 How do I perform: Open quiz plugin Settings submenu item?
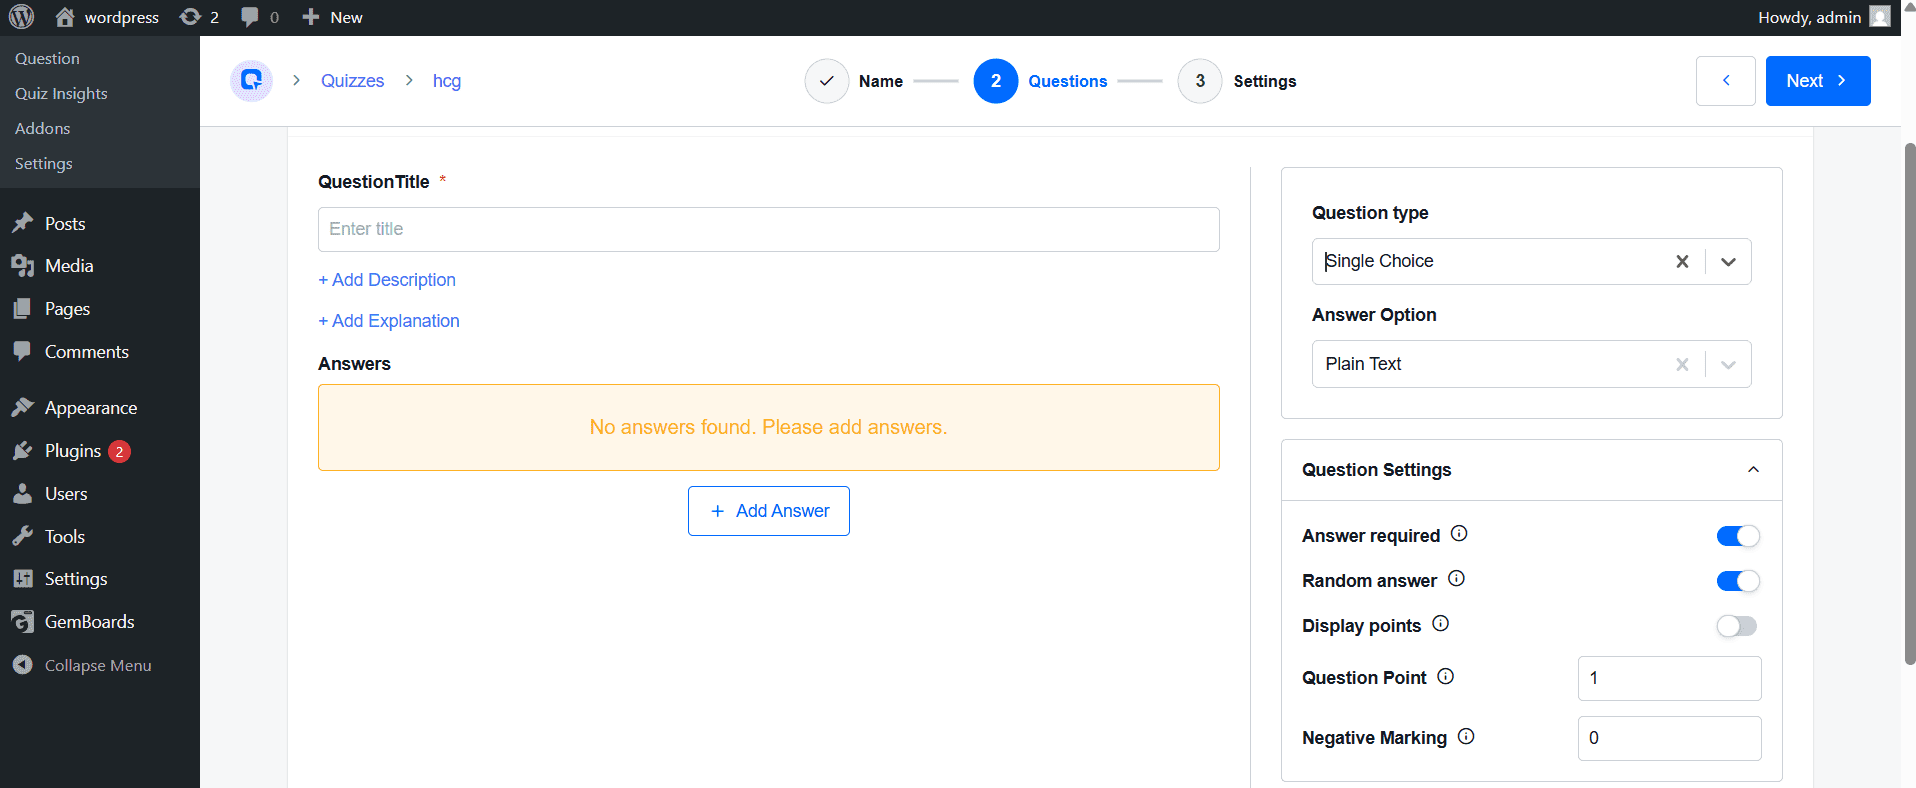pyautogui.click(x=44, y=163)
